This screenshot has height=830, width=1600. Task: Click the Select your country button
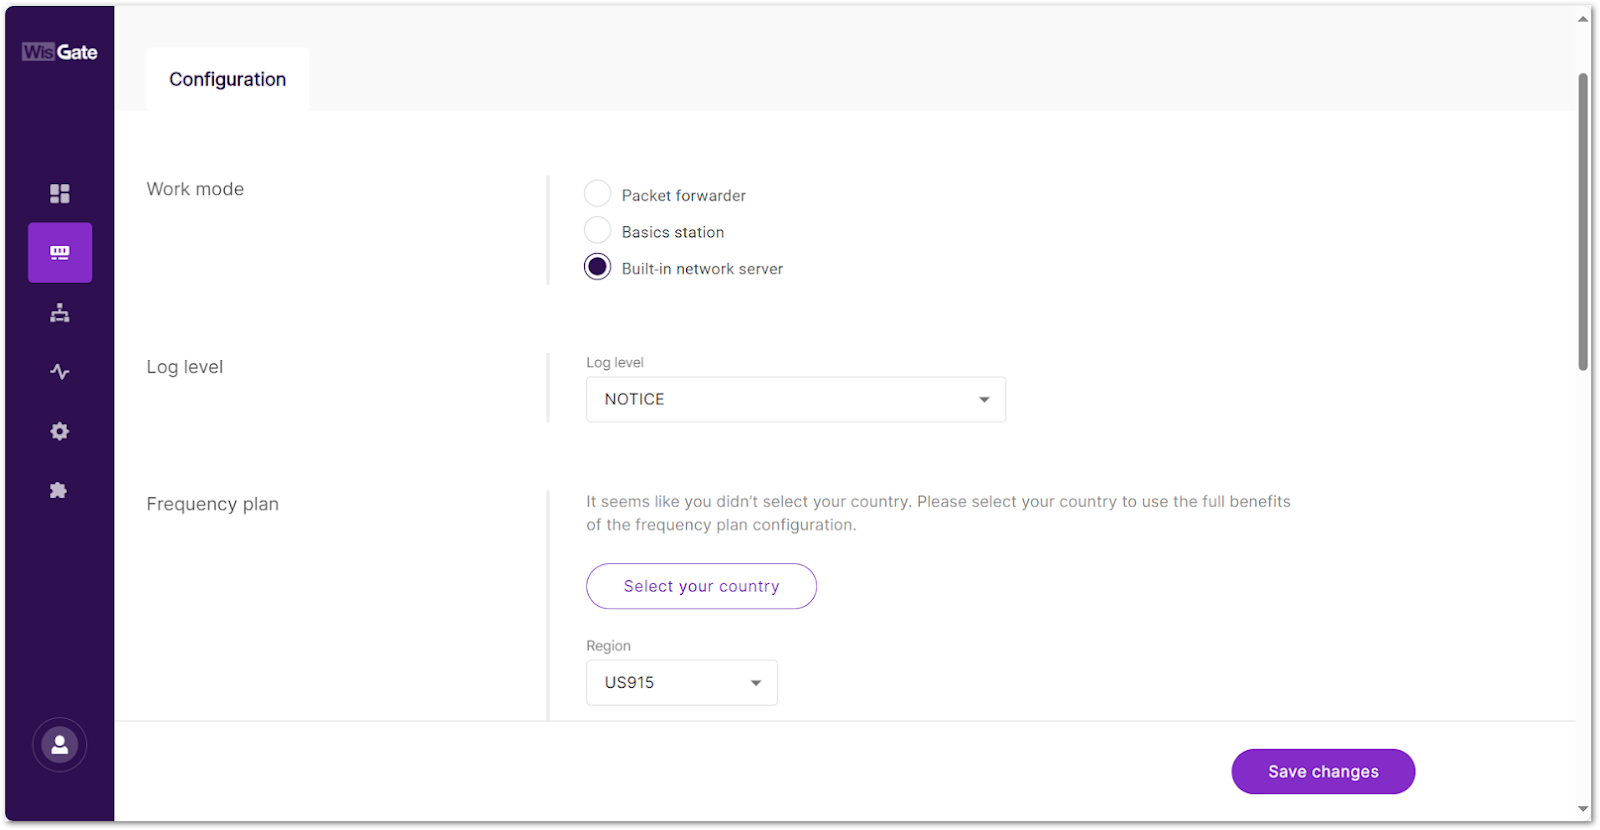pyautogui.click(x=701, y=586)
